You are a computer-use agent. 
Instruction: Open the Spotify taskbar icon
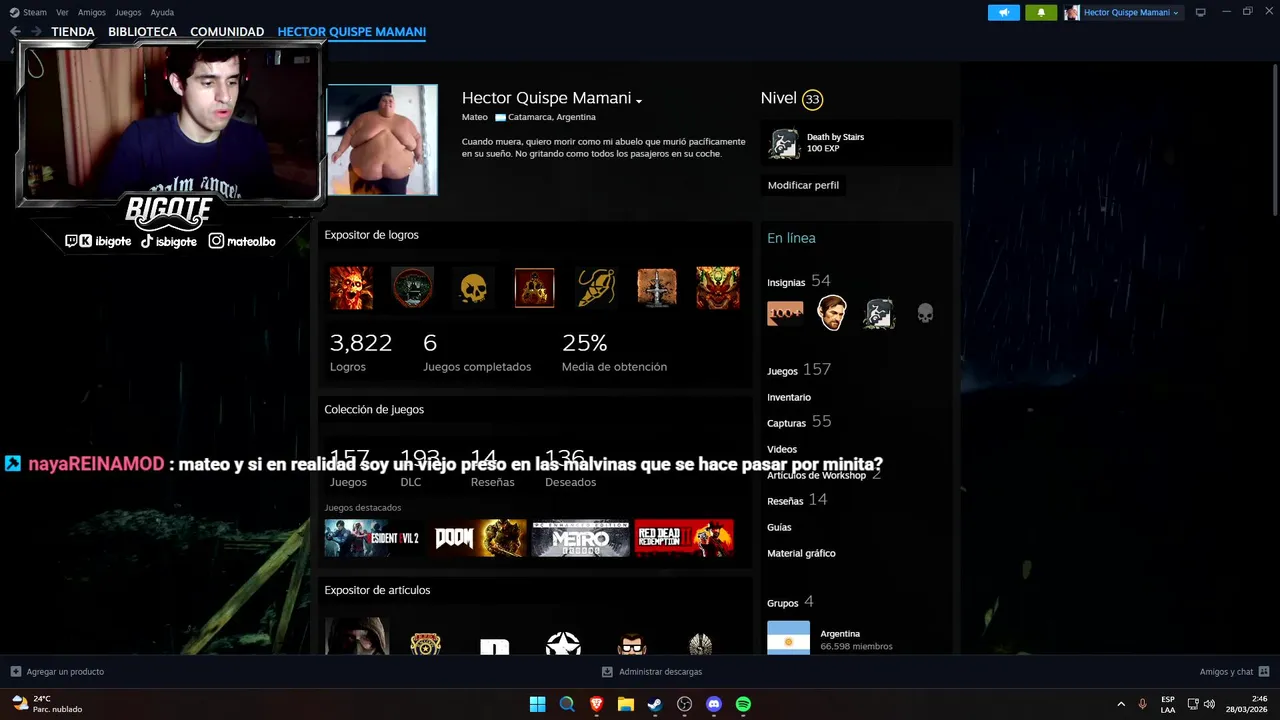(x=743, y=704)
